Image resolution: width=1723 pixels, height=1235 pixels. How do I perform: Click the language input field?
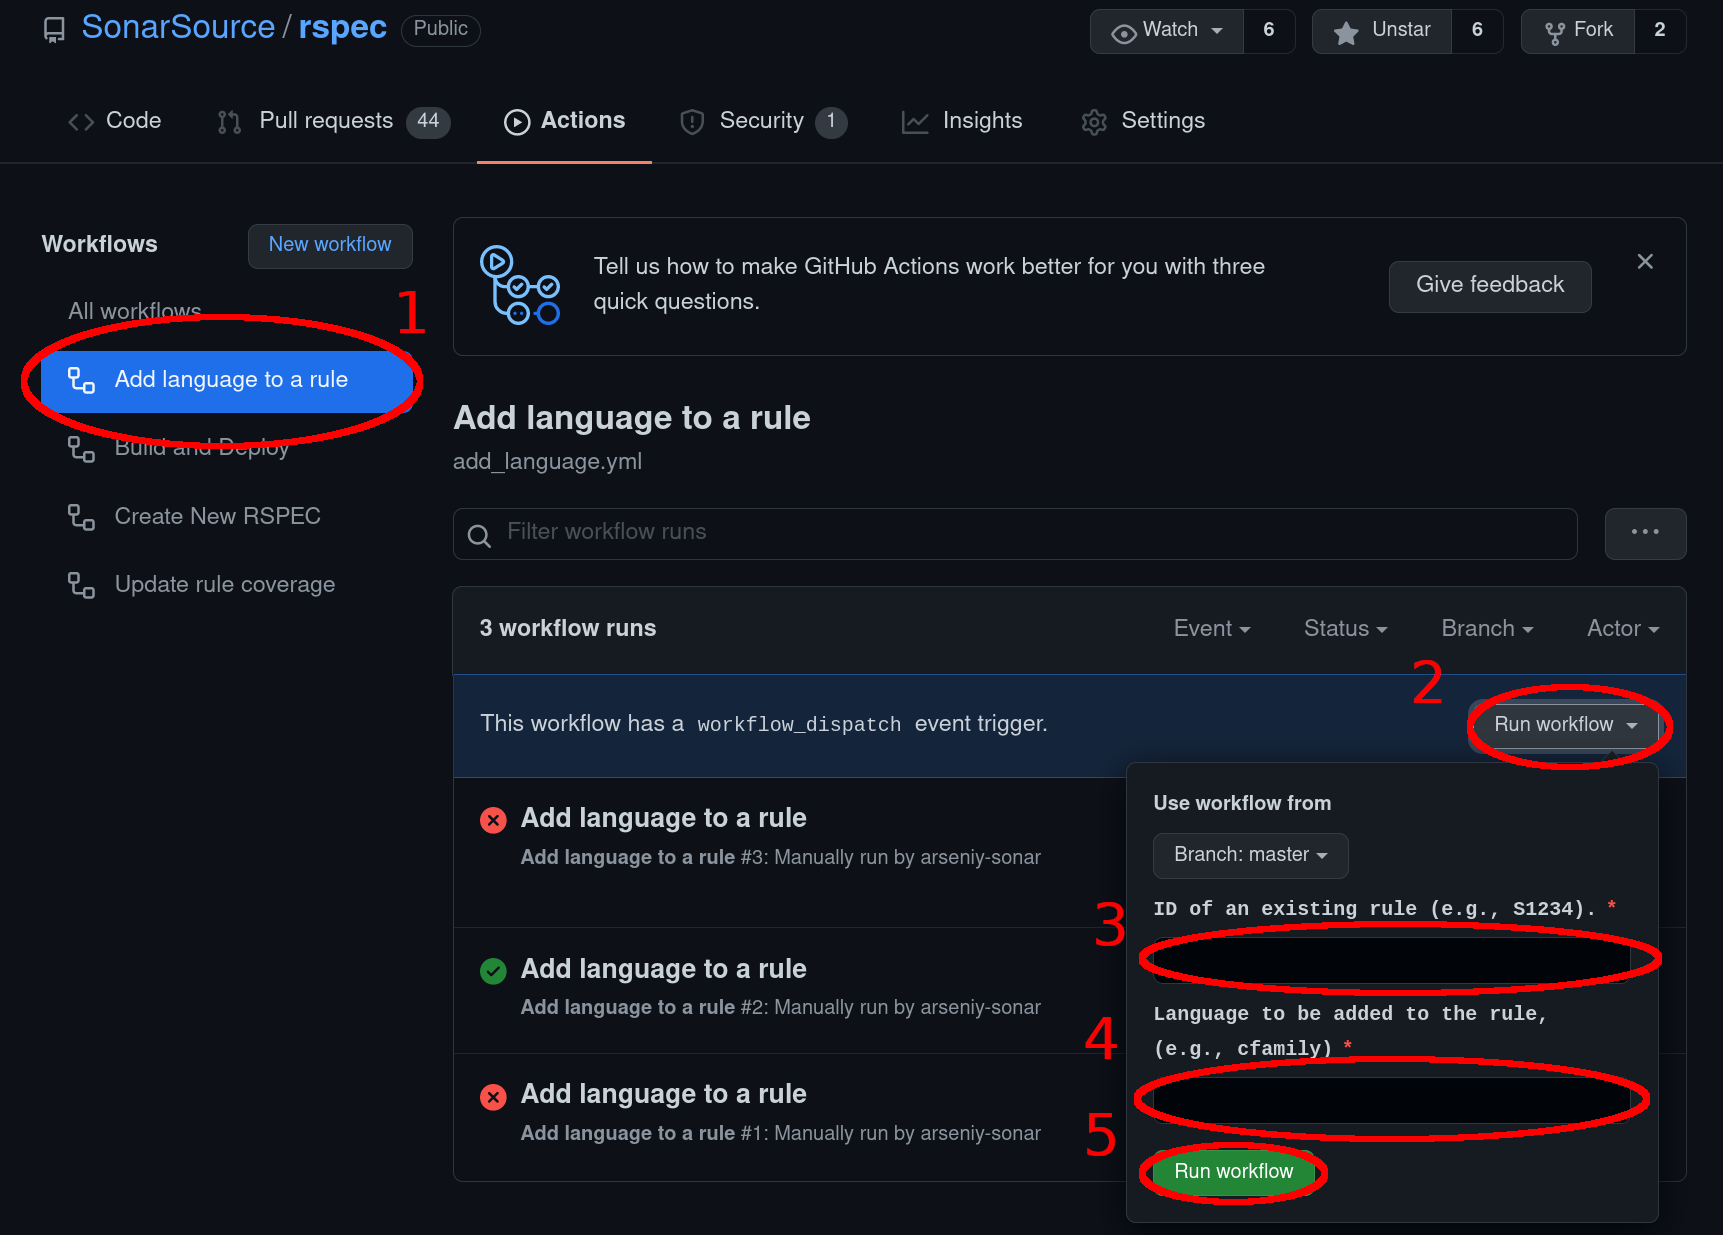point(1391,1100)
